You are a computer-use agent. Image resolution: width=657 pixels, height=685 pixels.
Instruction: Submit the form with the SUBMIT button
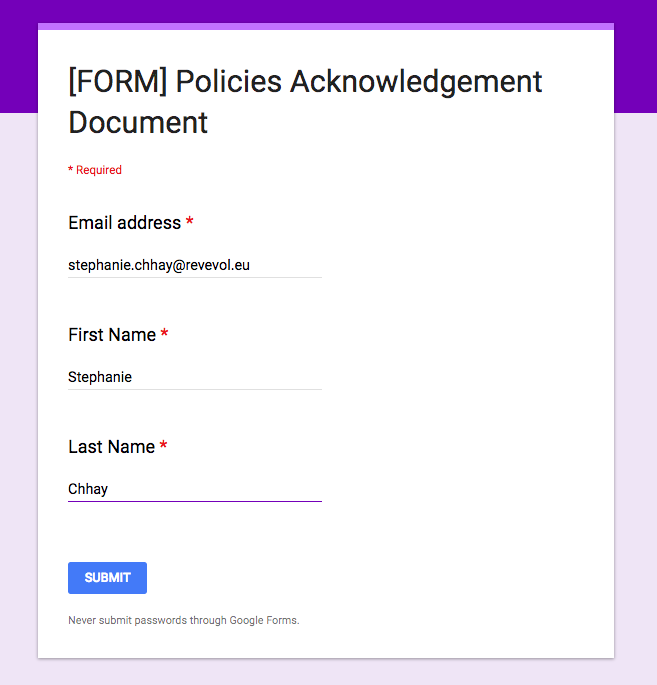[107, 578]
